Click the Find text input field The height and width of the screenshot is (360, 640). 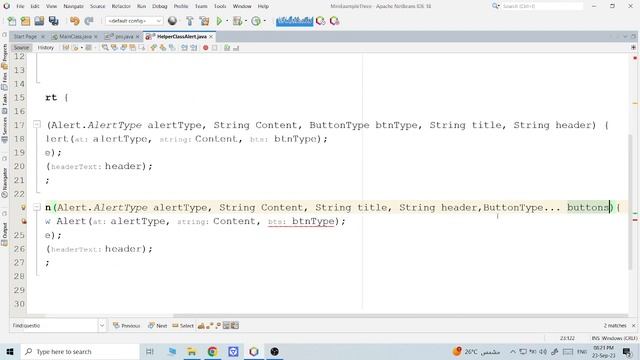pyautogui.click(x=54, y=326)
